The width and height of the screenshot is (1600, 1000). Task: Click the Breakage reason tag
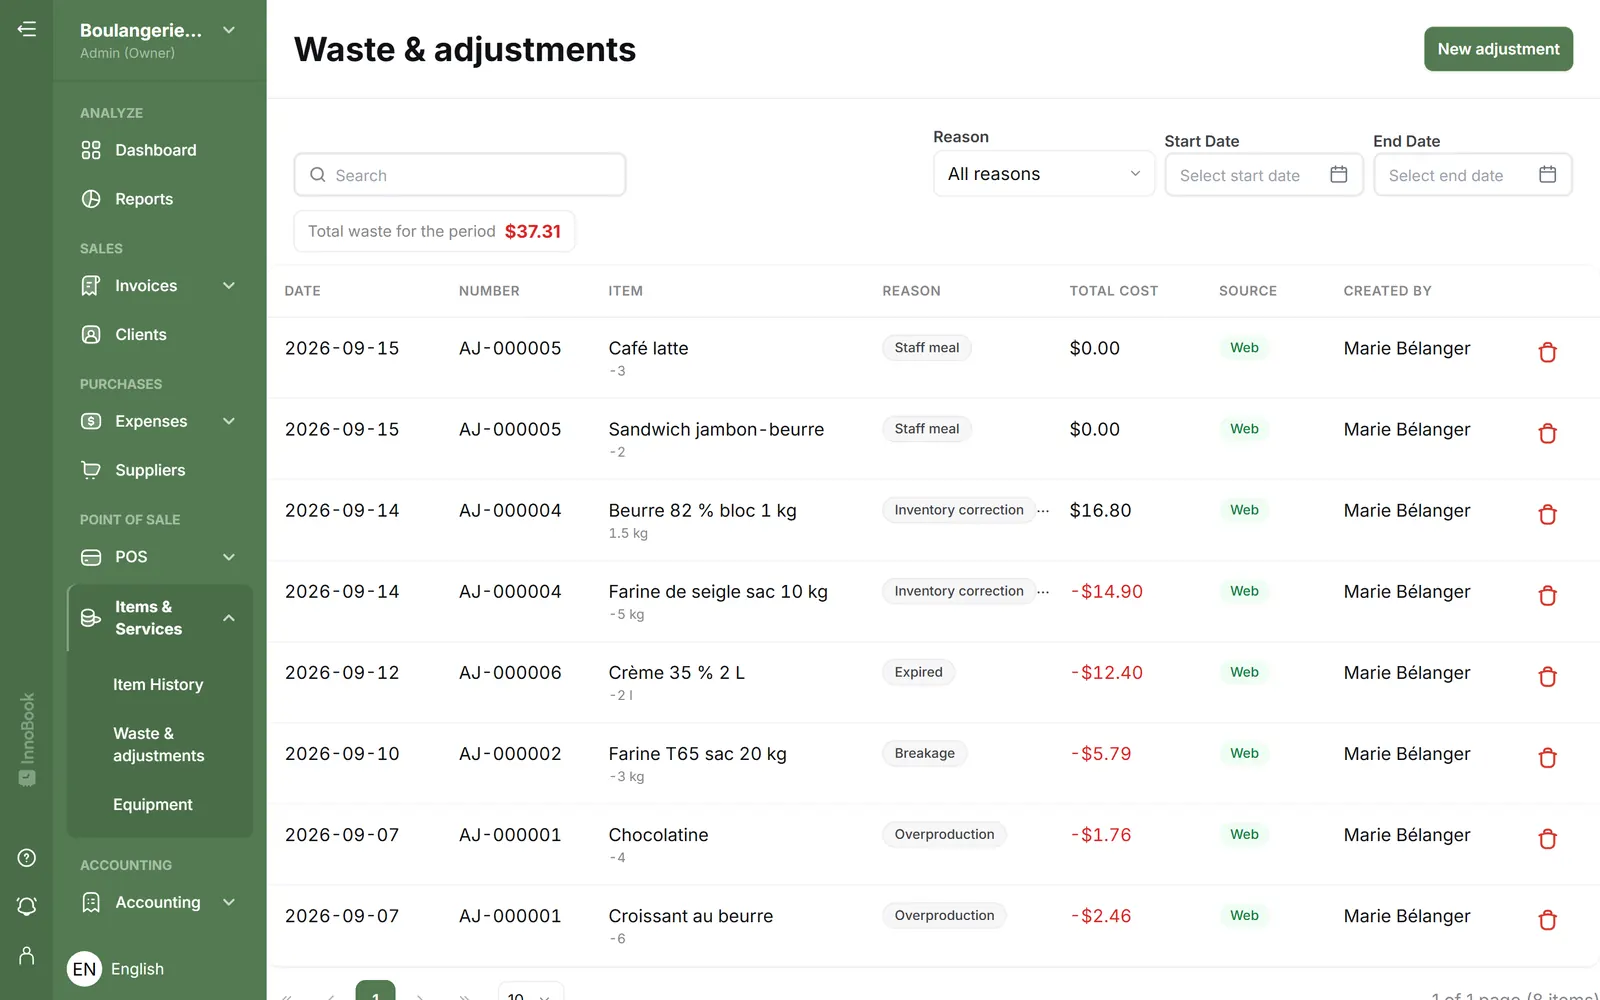pyautogui.click(x=924, y=753)
